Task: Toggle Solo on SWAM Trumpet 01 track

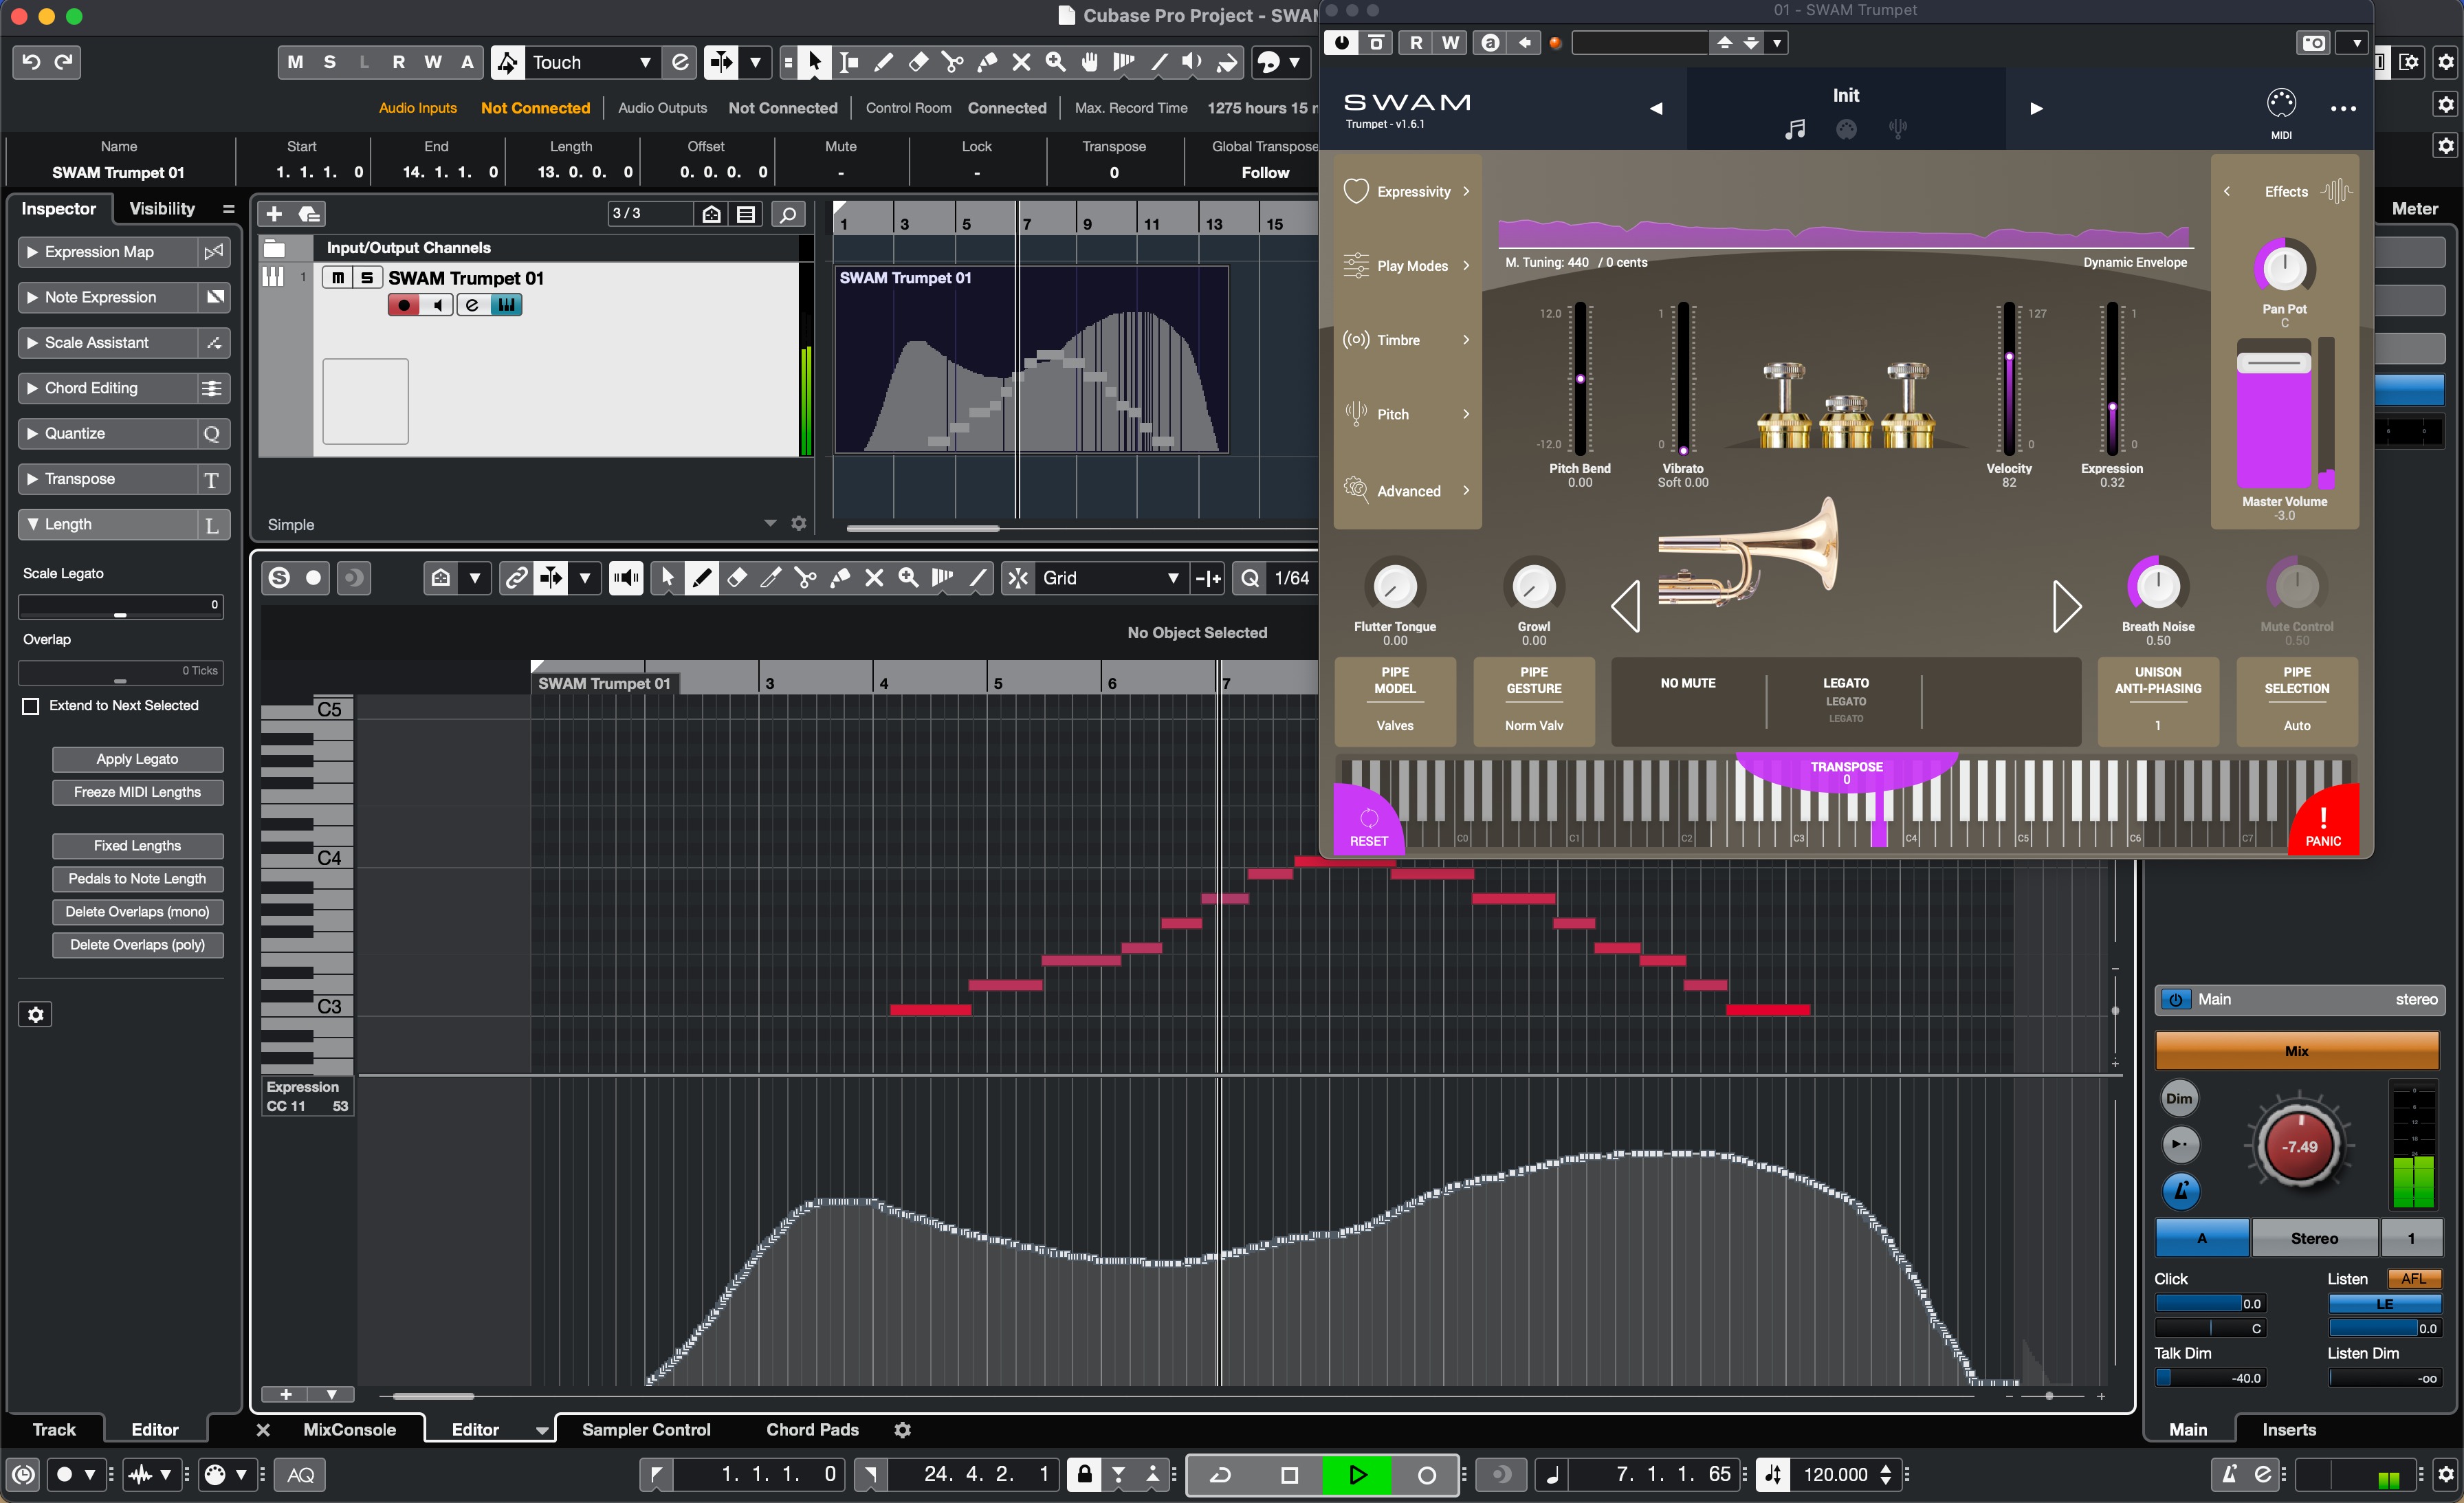Action: (x=367, y=278)
